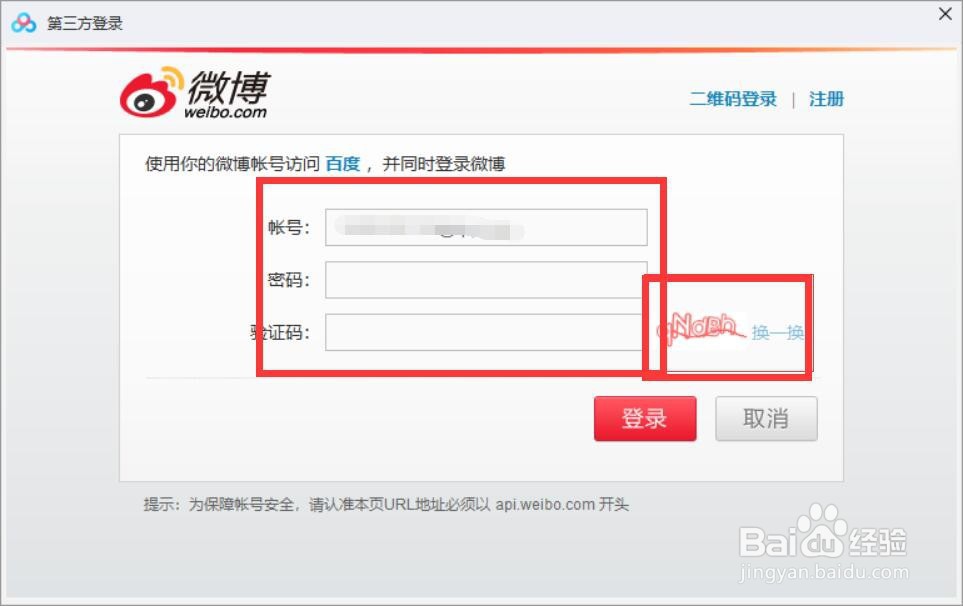This screenshot has width=963, height=606.
Task: Click the 百度 link in description
Action: pos(343,164)
